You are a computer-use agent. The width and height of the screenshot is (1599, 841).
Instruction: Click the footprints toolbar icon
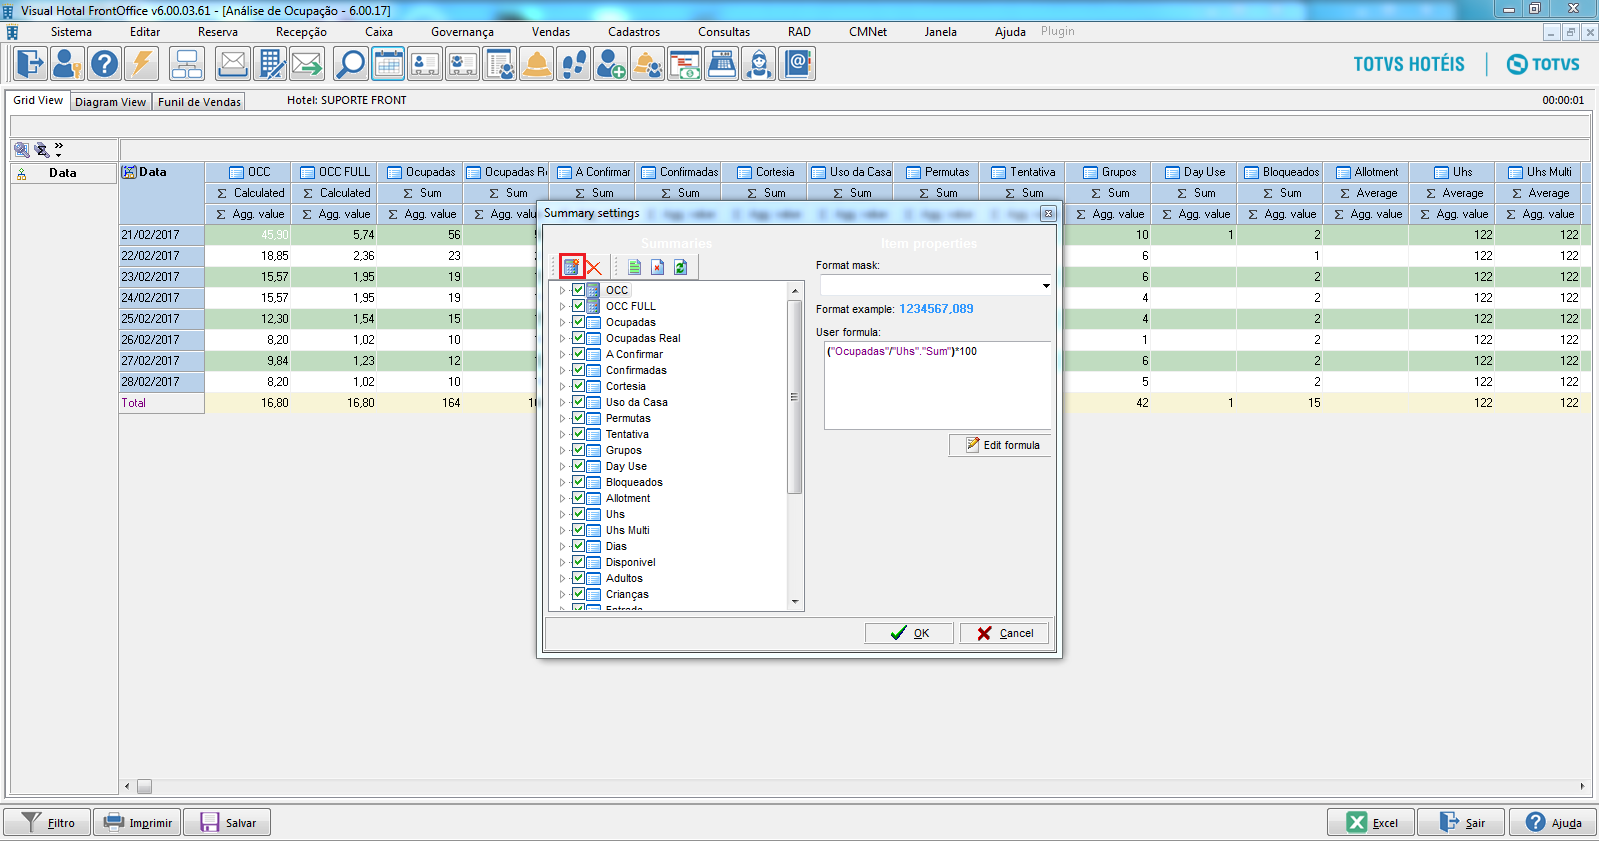pos(574,64)
